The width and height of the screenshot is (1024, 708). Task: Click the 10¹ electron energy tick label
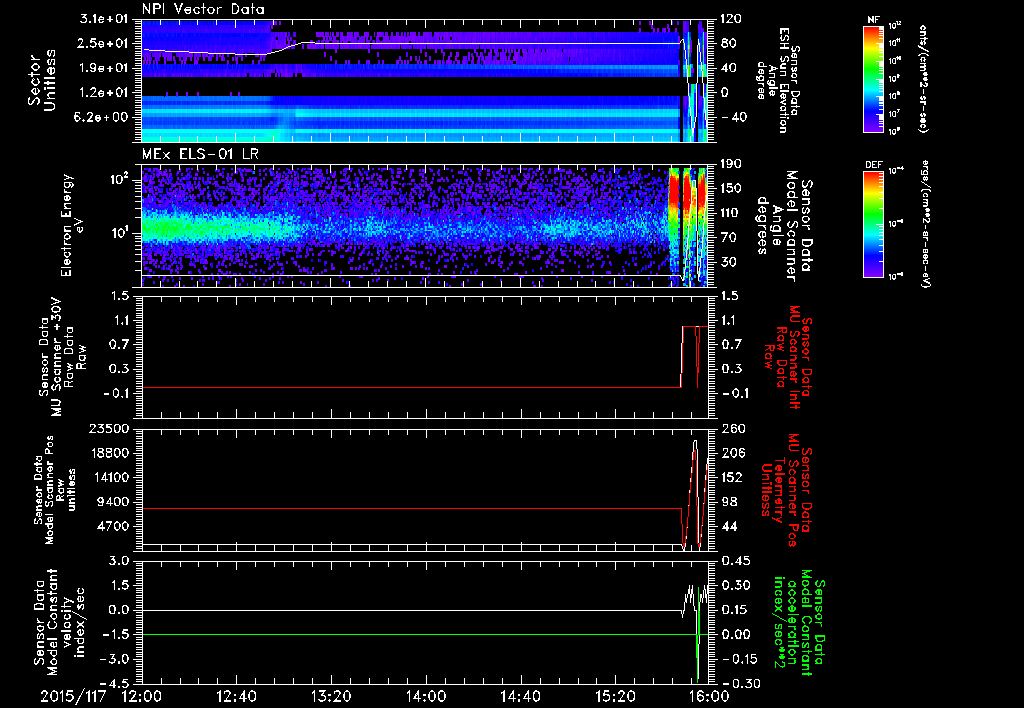123,233
